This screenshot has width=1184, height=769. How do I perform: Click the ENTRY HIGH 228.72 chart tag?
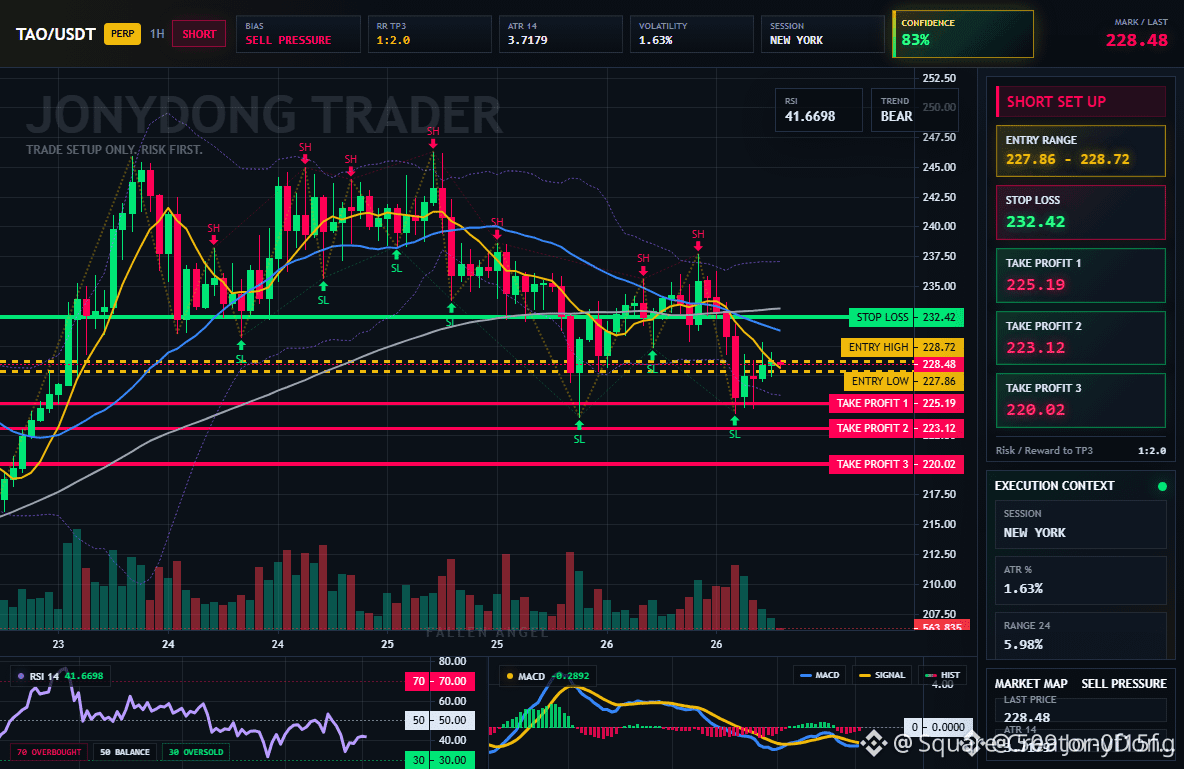click(x=902, y=347)
